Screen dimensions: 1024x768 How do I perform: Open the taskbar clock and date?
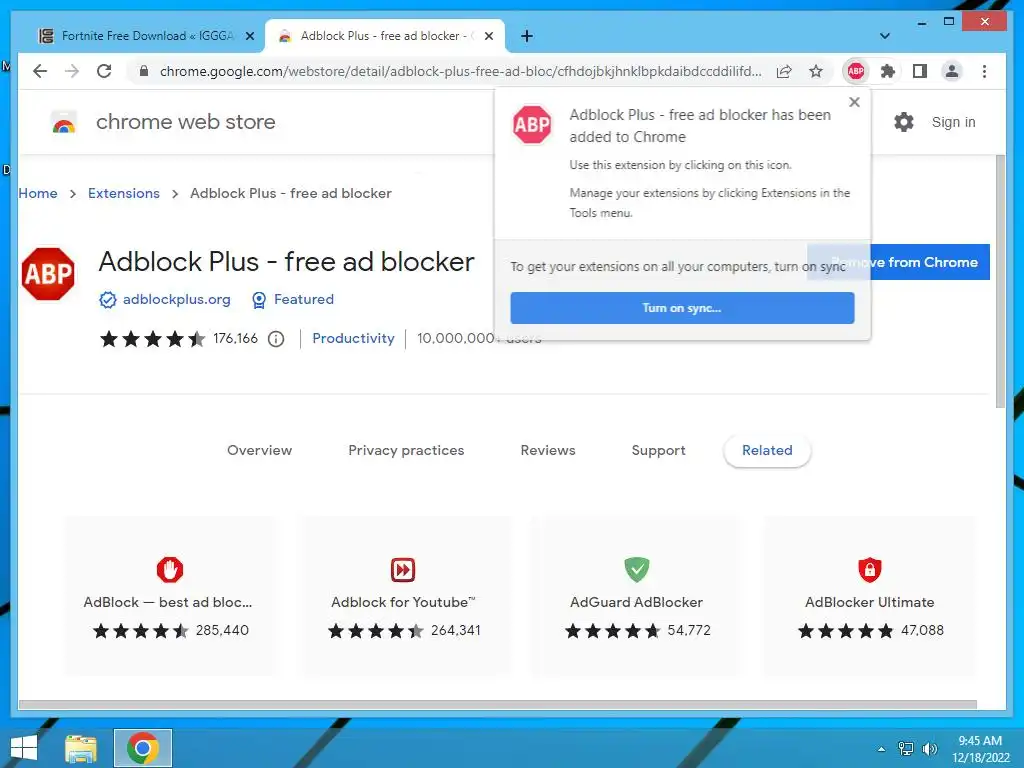point(980,749)
